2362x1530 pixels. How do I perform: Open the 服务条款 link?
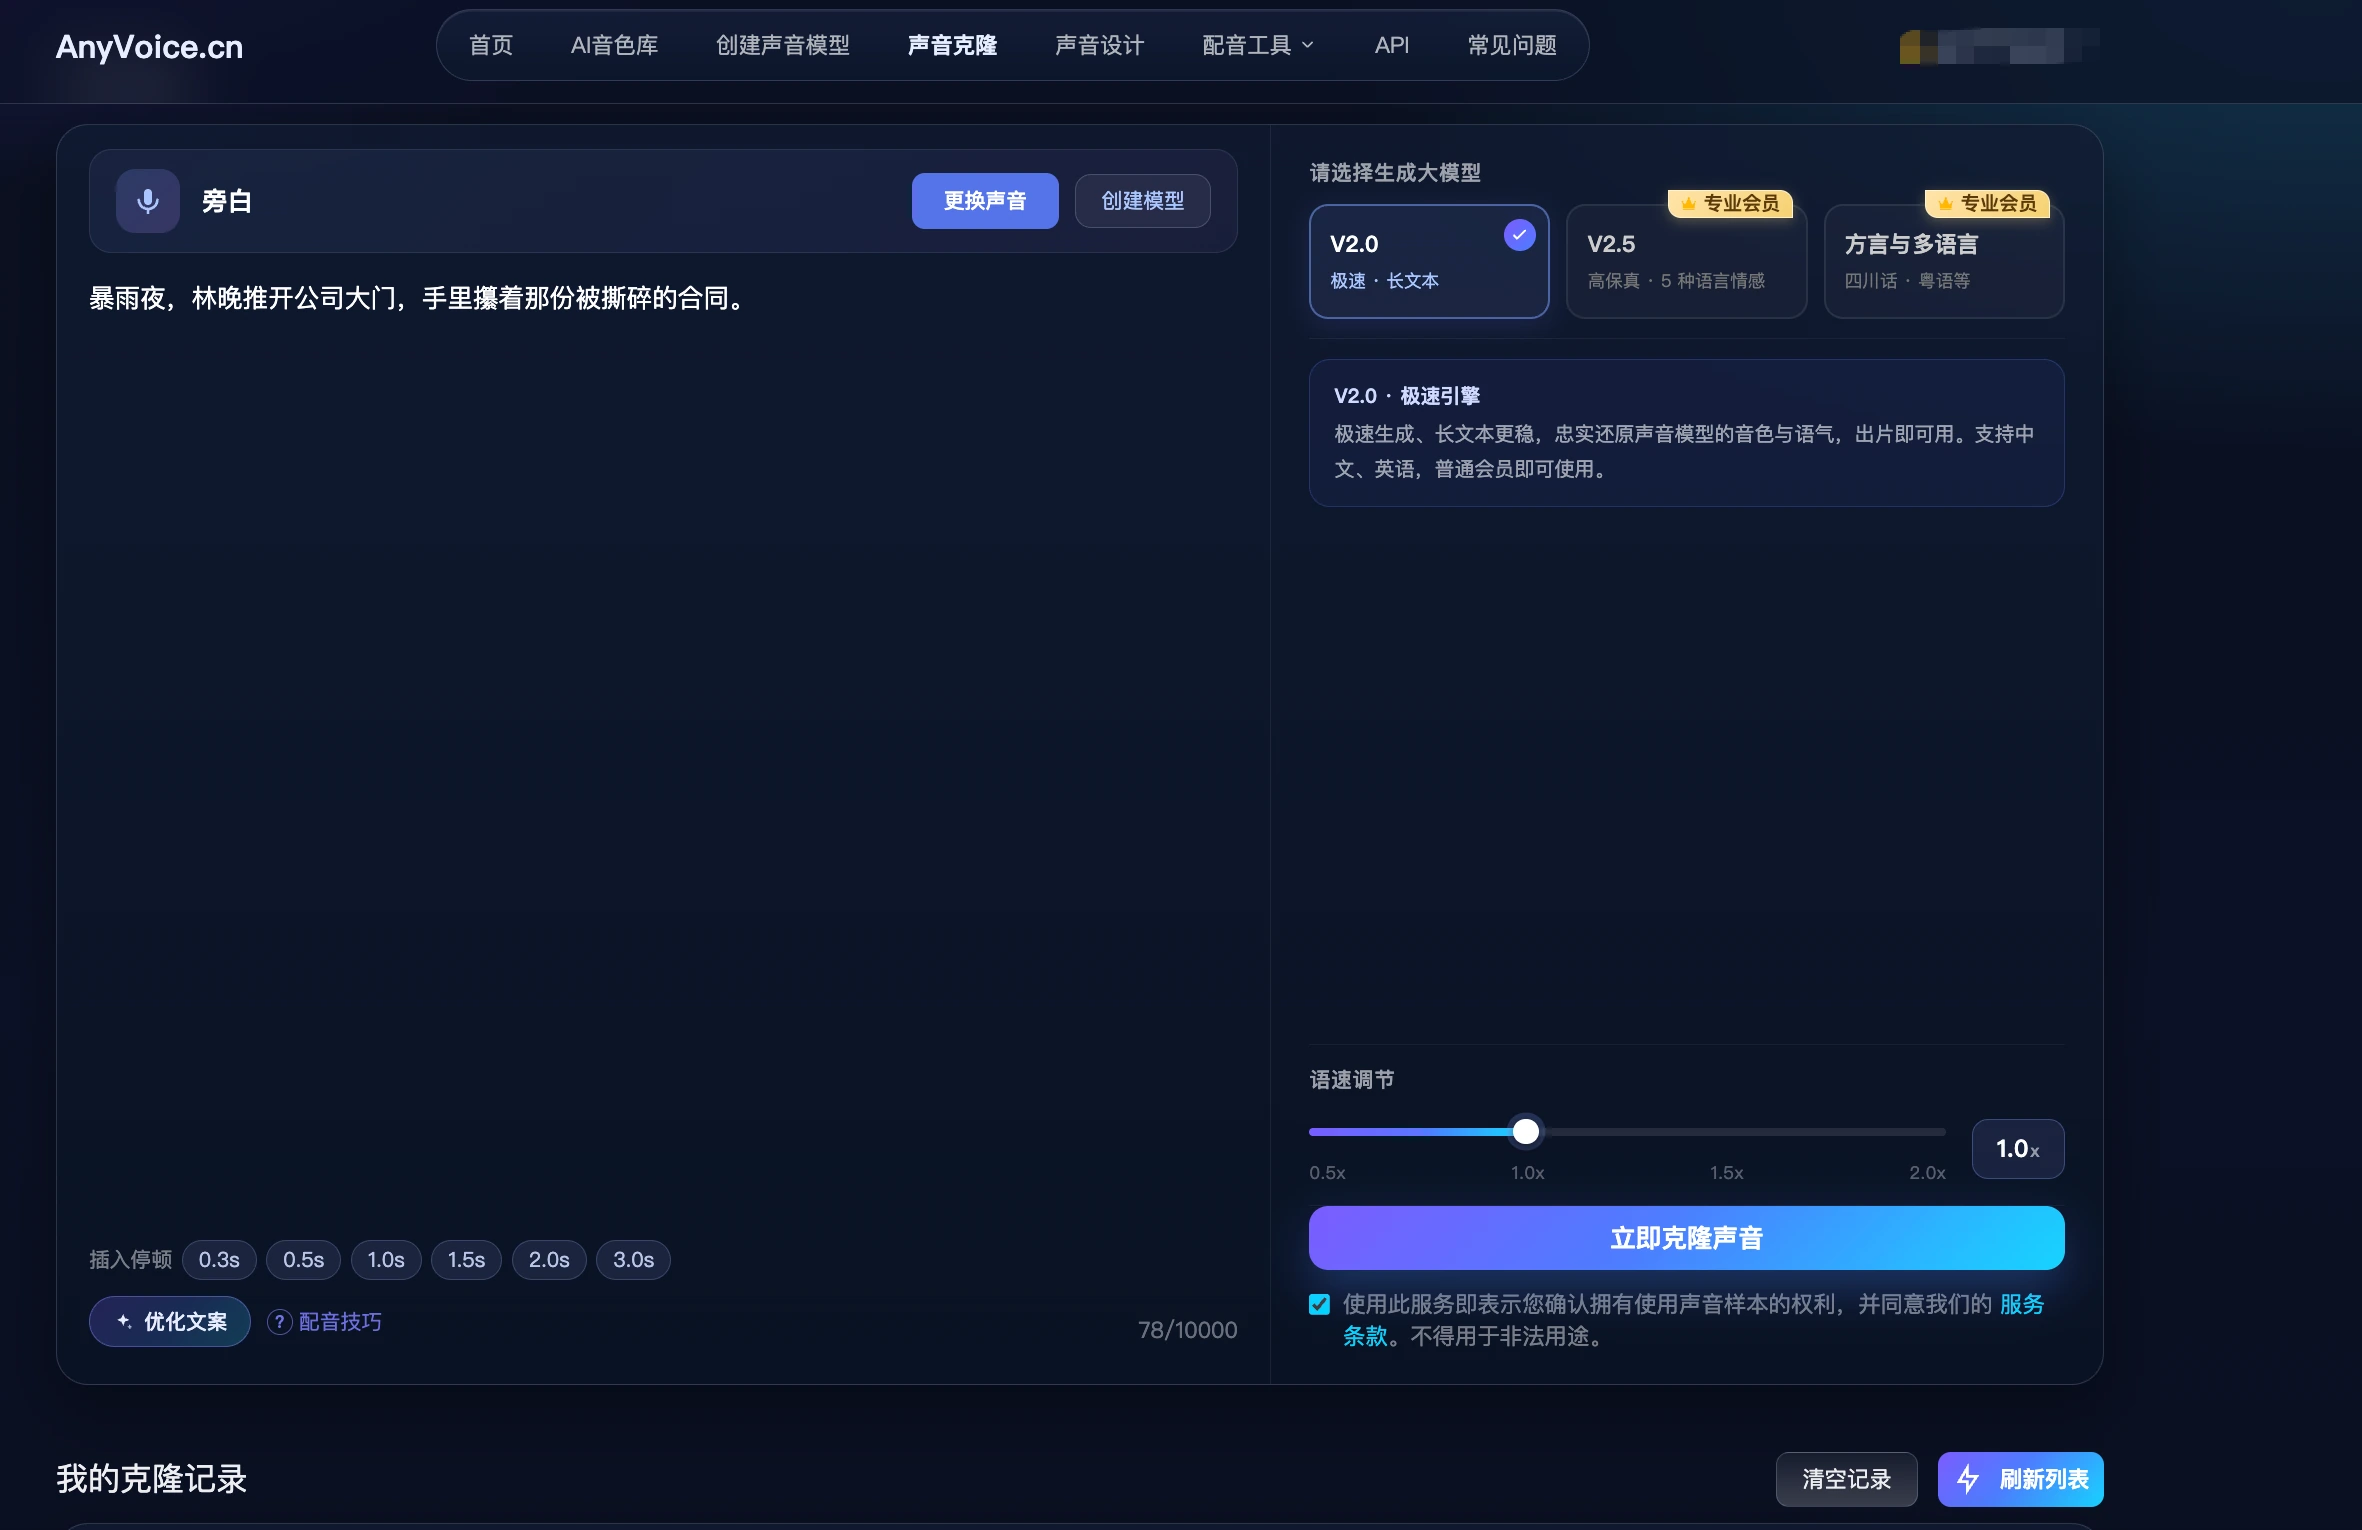tap(2021, 1304)
